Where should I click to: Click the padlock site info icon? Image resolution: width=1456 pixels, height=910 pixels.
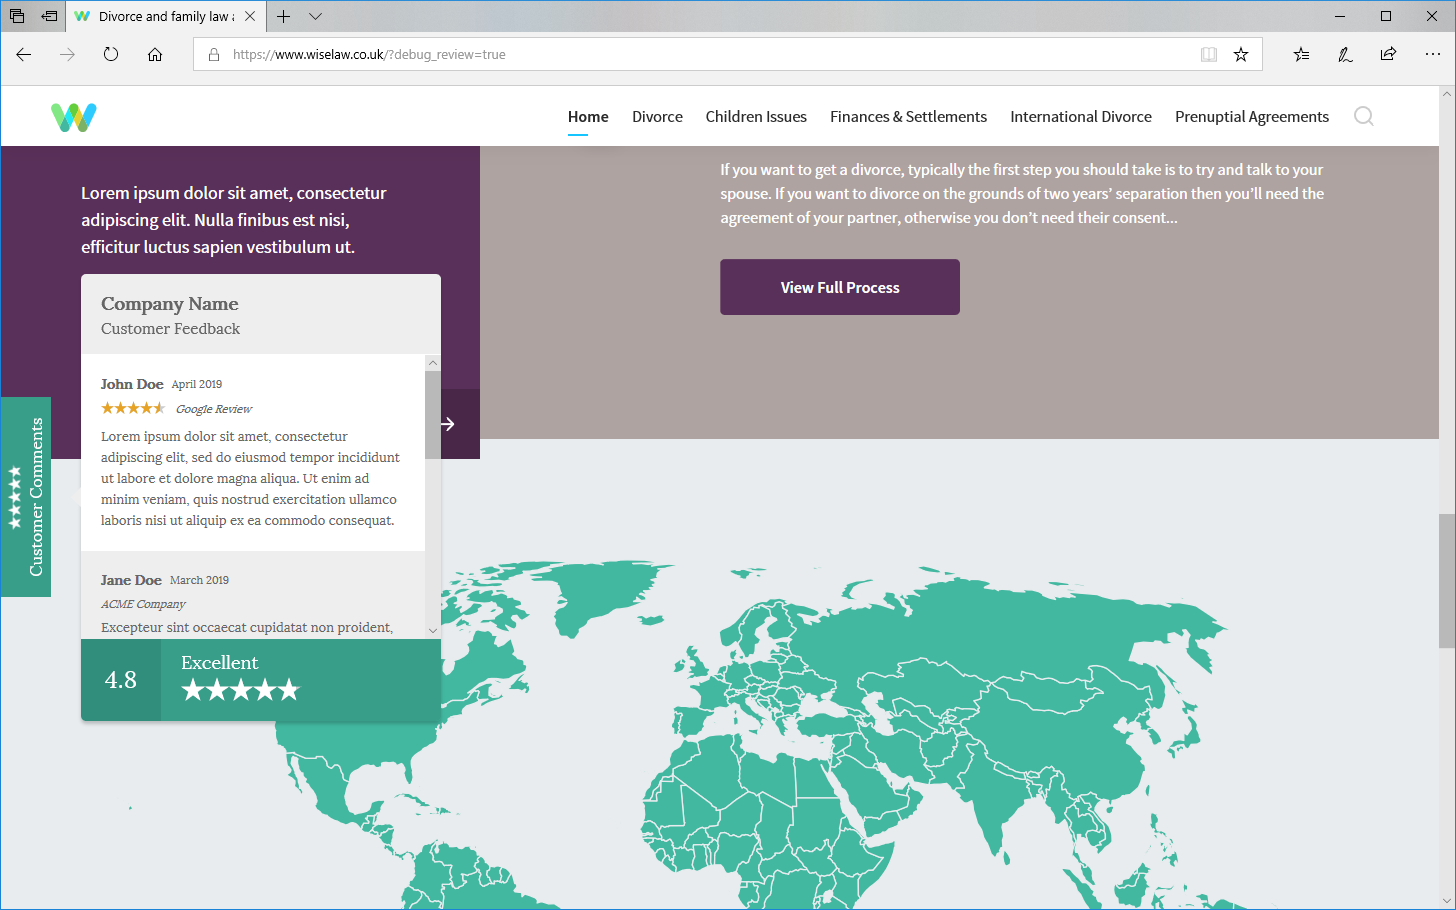click(x=213, y=54)
